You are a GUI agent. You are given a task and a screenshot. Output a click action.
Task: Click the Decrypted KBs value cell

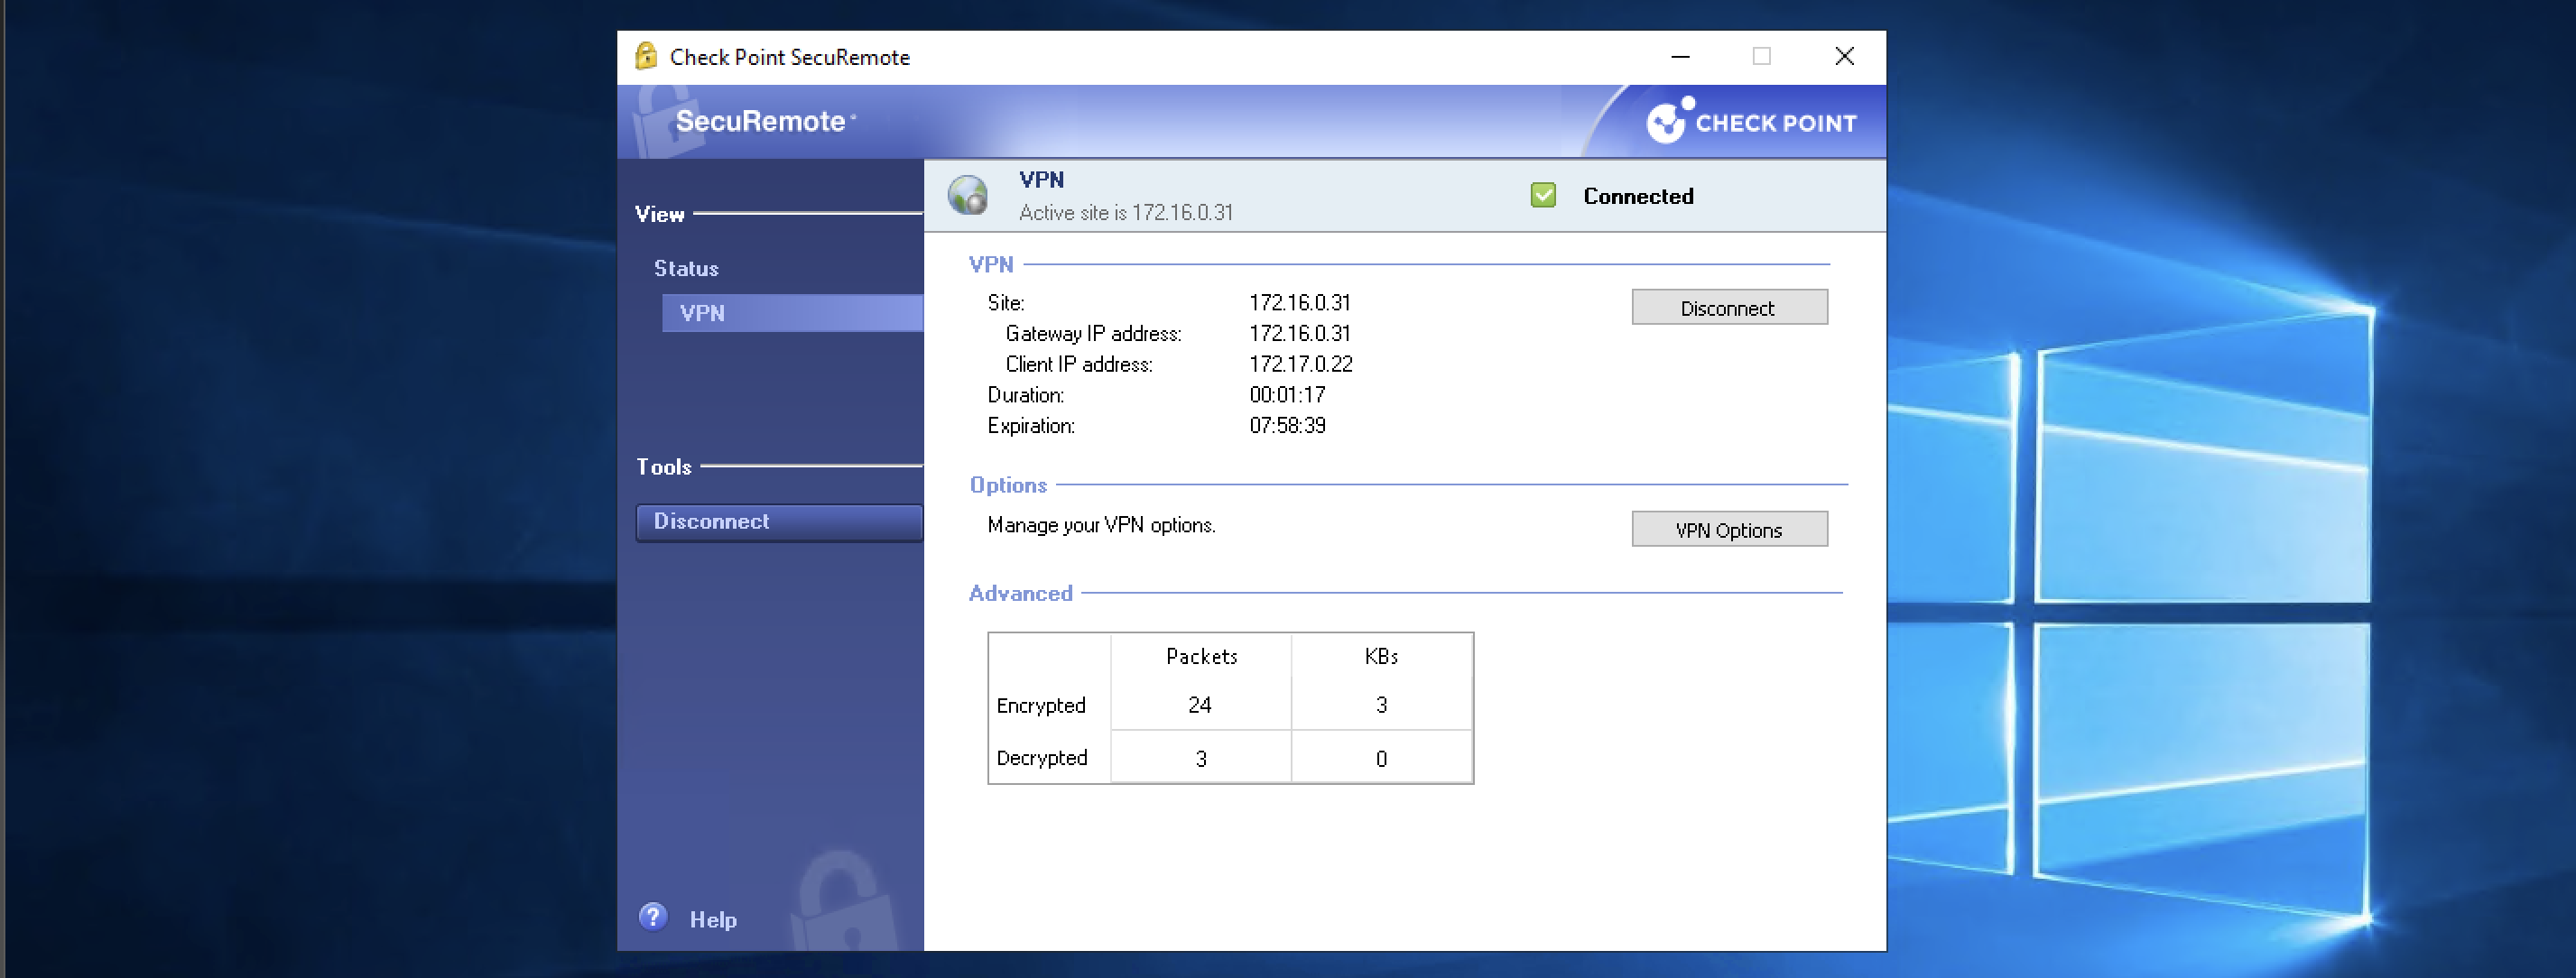(1381, 758)
